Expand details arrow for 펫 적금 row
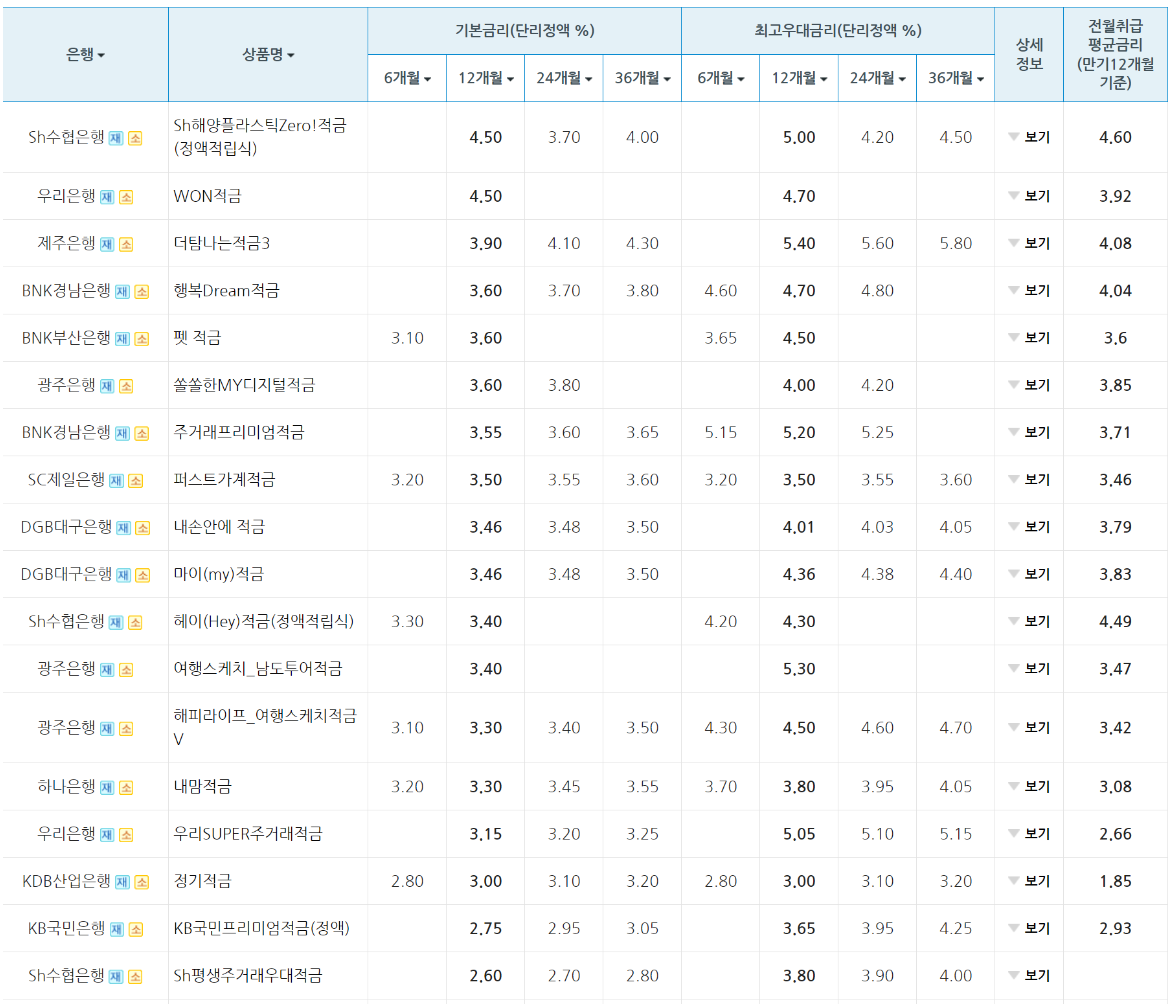Screen dimensions: 1174x1007 coord(1013,337)
